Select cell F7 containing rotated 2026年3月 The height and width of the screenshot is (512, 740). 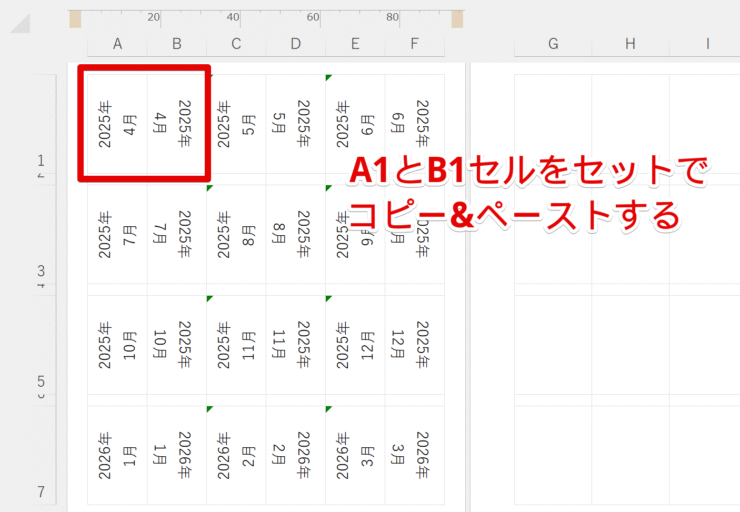[x=415, y=455]
